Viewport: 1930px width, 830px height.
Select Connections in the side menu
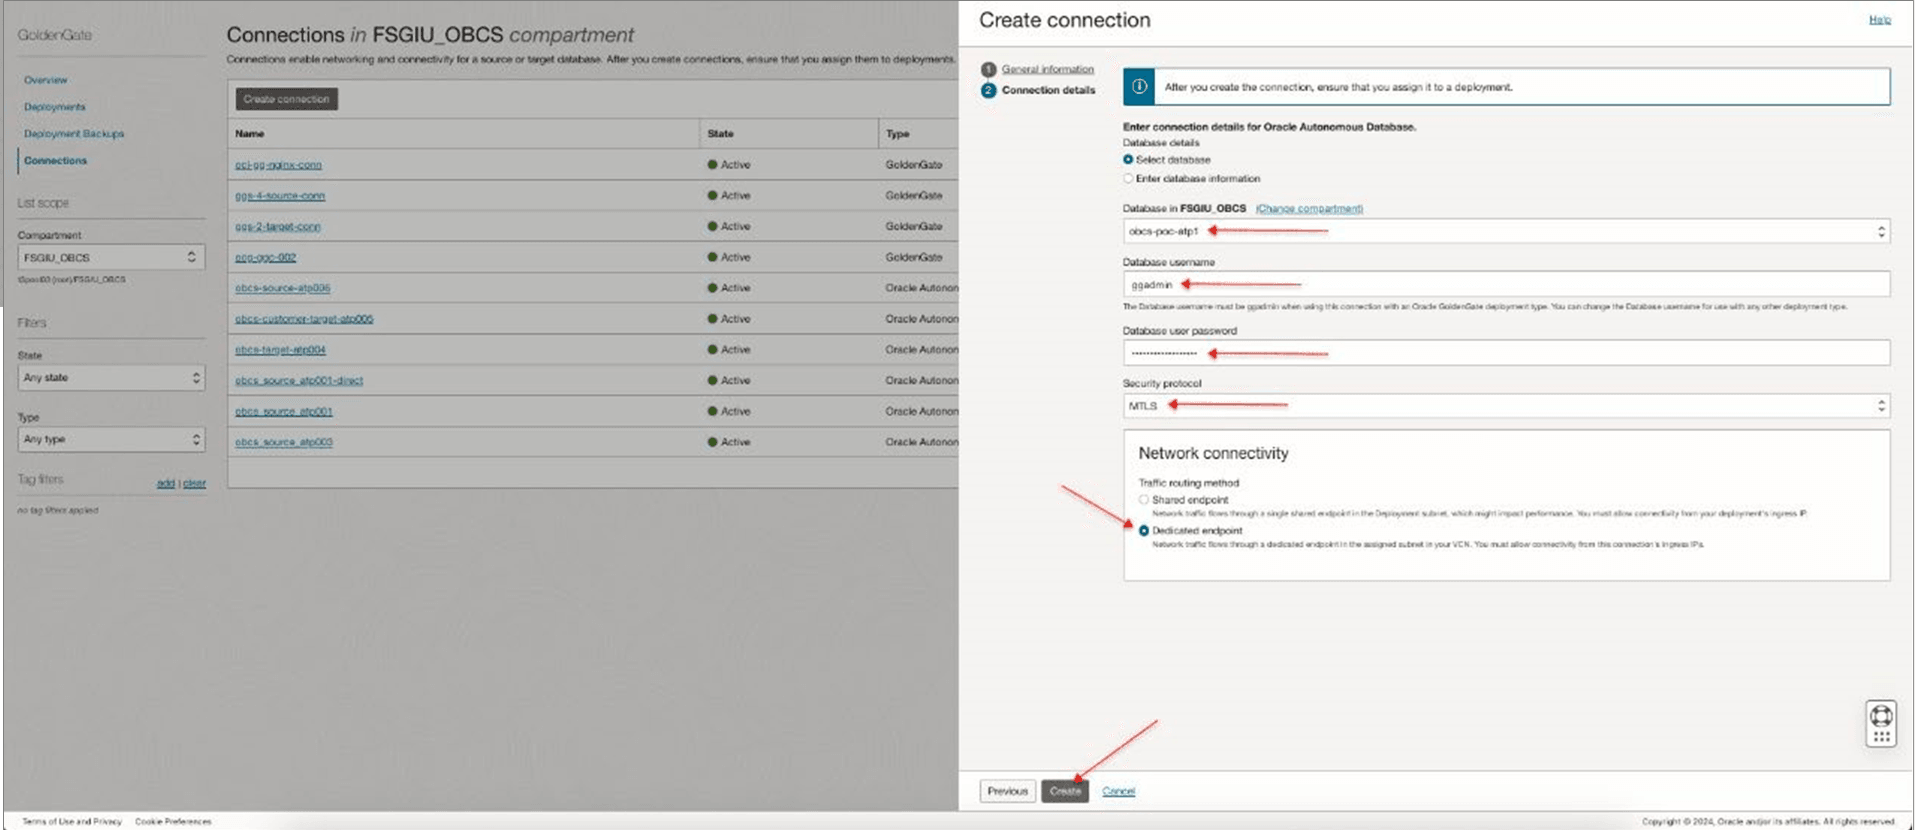click(56, 161)
